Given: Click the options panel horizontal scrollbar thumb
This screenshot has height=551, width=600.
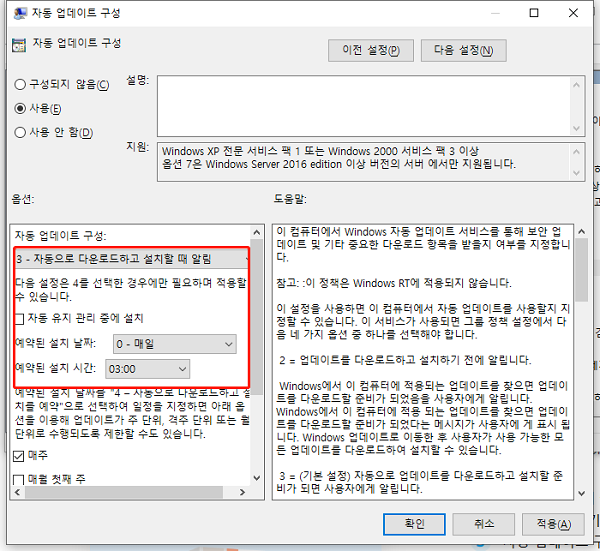Looking at the screenshot, I should (x=124, y=492).
